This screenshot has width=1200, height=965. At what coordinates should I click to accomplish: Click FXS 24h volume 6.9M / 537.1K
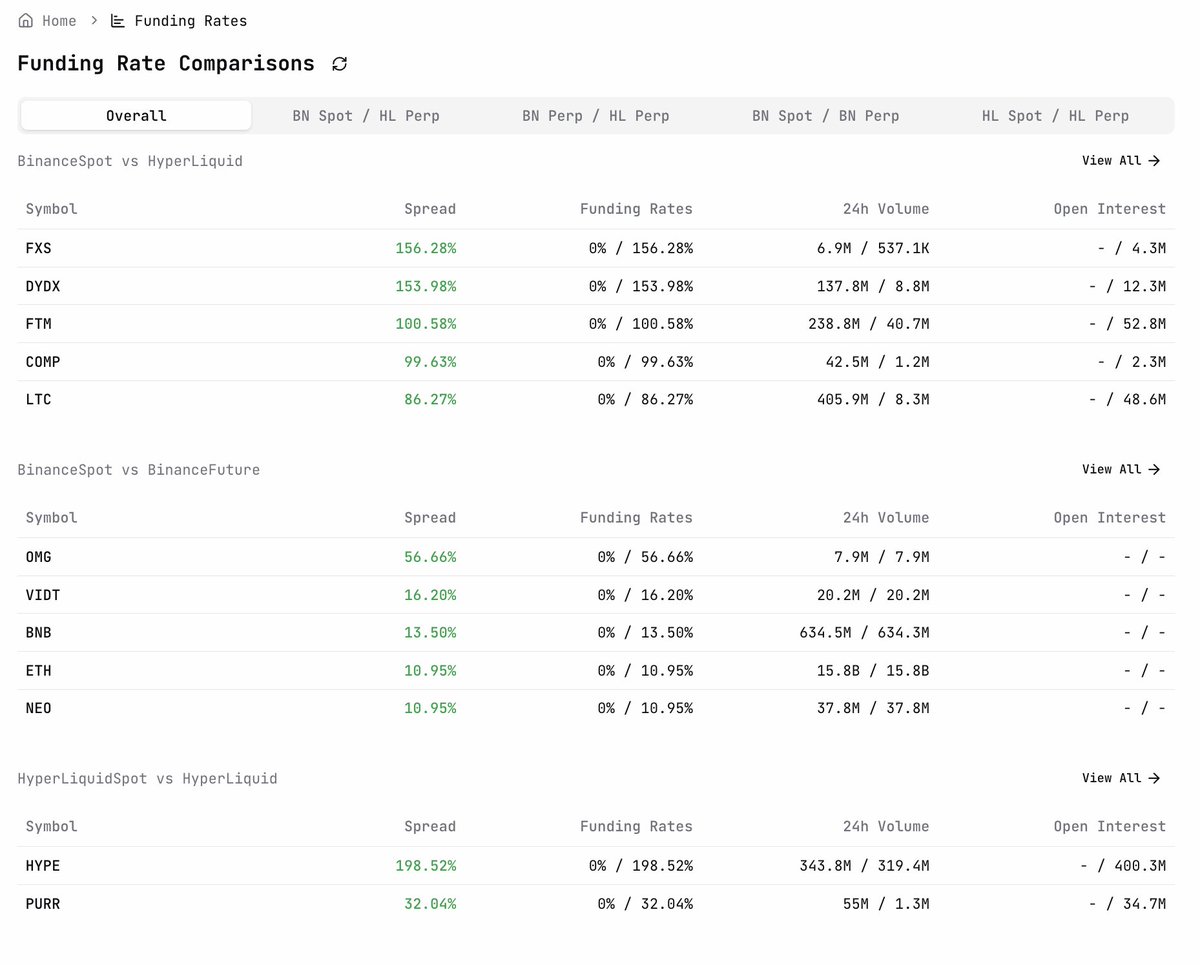873,248
